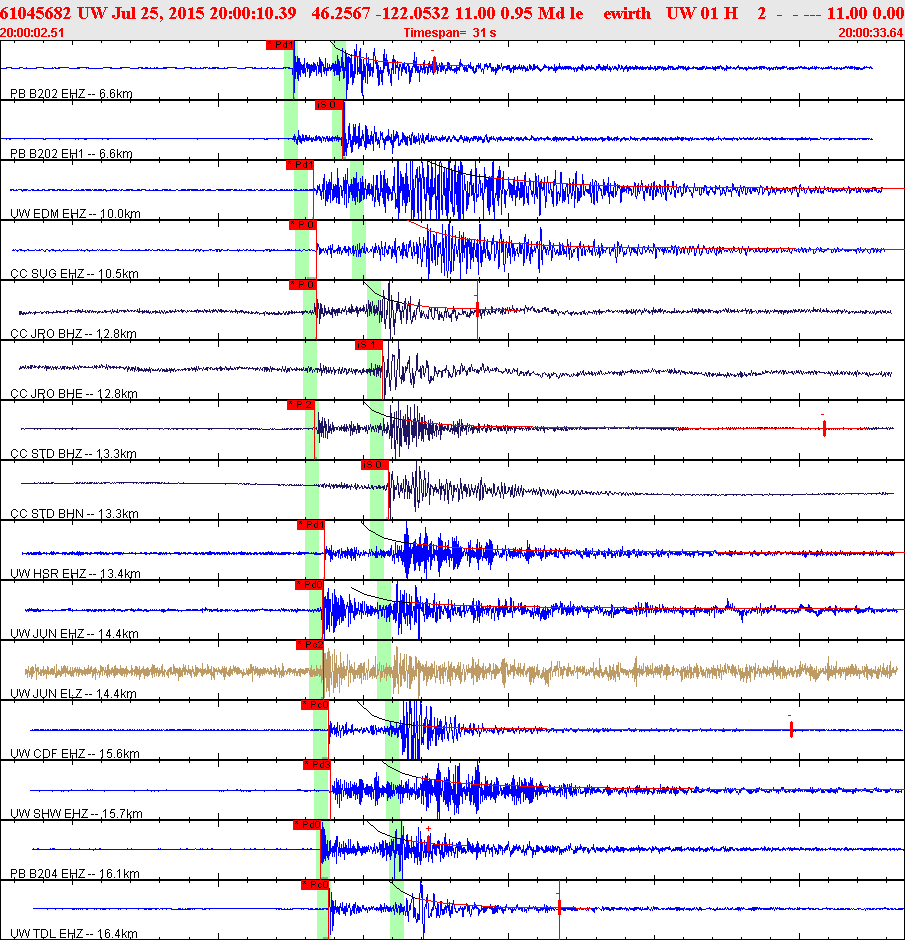Click the 'CC JRO BHE -- 12.8km' station label
The height and width of the screenshot is (940, 905).
click(74, 394)
